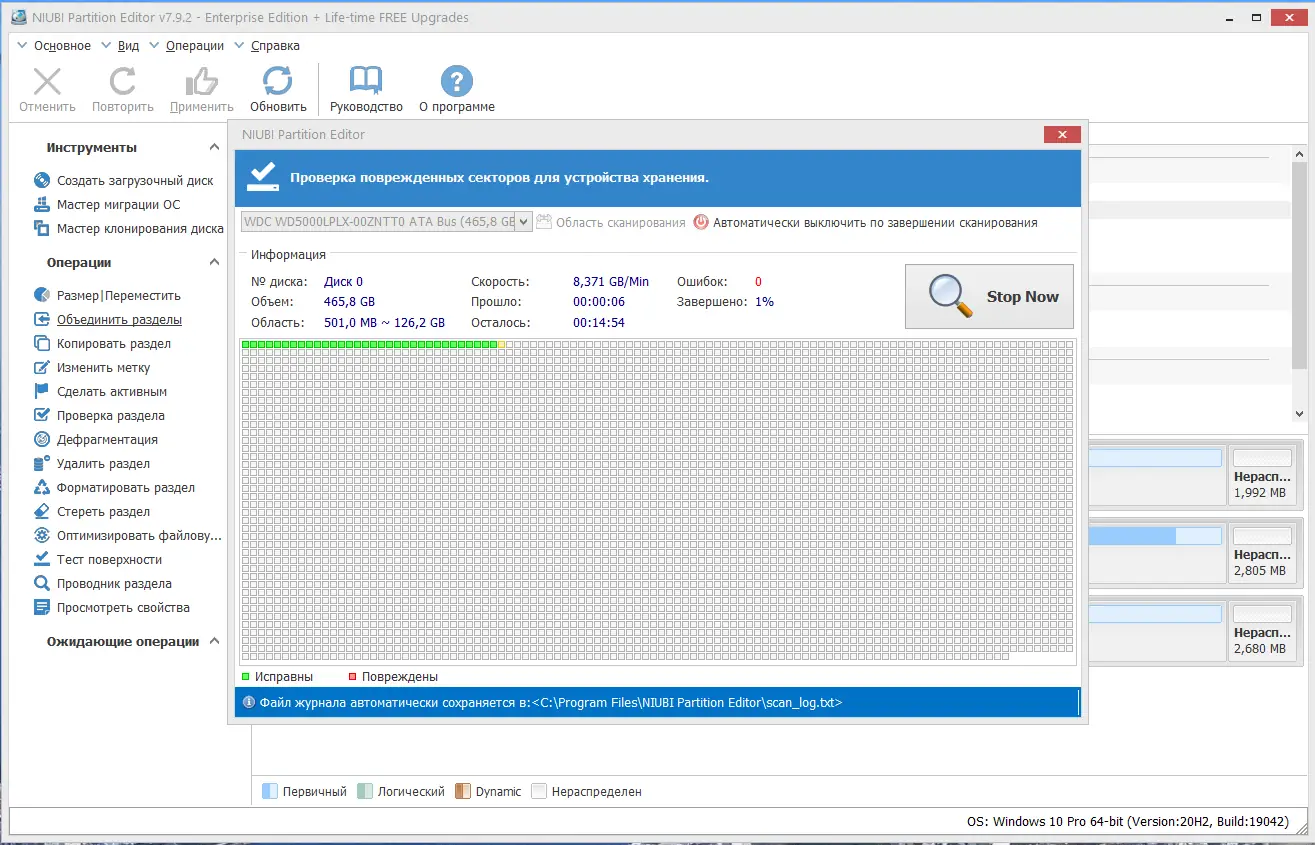Click the Логический legend swatch
The image size is (1315, 845).
pyautogui.click(x=365, y=791)
